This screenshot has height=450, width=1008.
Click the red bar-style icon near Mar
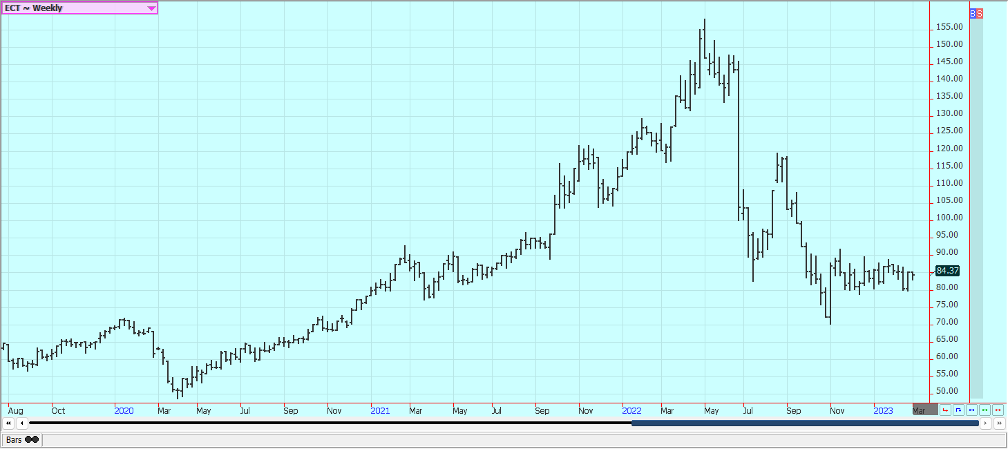(x=946, y=410)
